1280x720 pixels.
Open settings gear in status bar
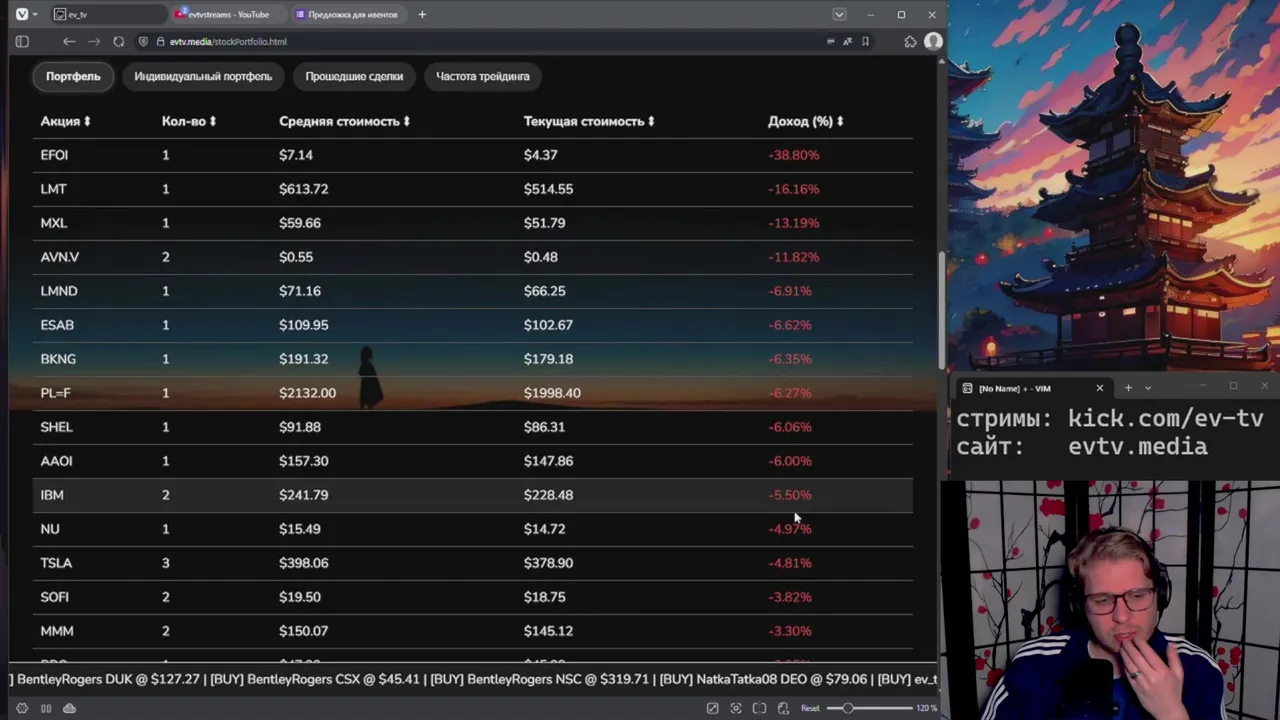pyautogui.click(x=22, y=708)
